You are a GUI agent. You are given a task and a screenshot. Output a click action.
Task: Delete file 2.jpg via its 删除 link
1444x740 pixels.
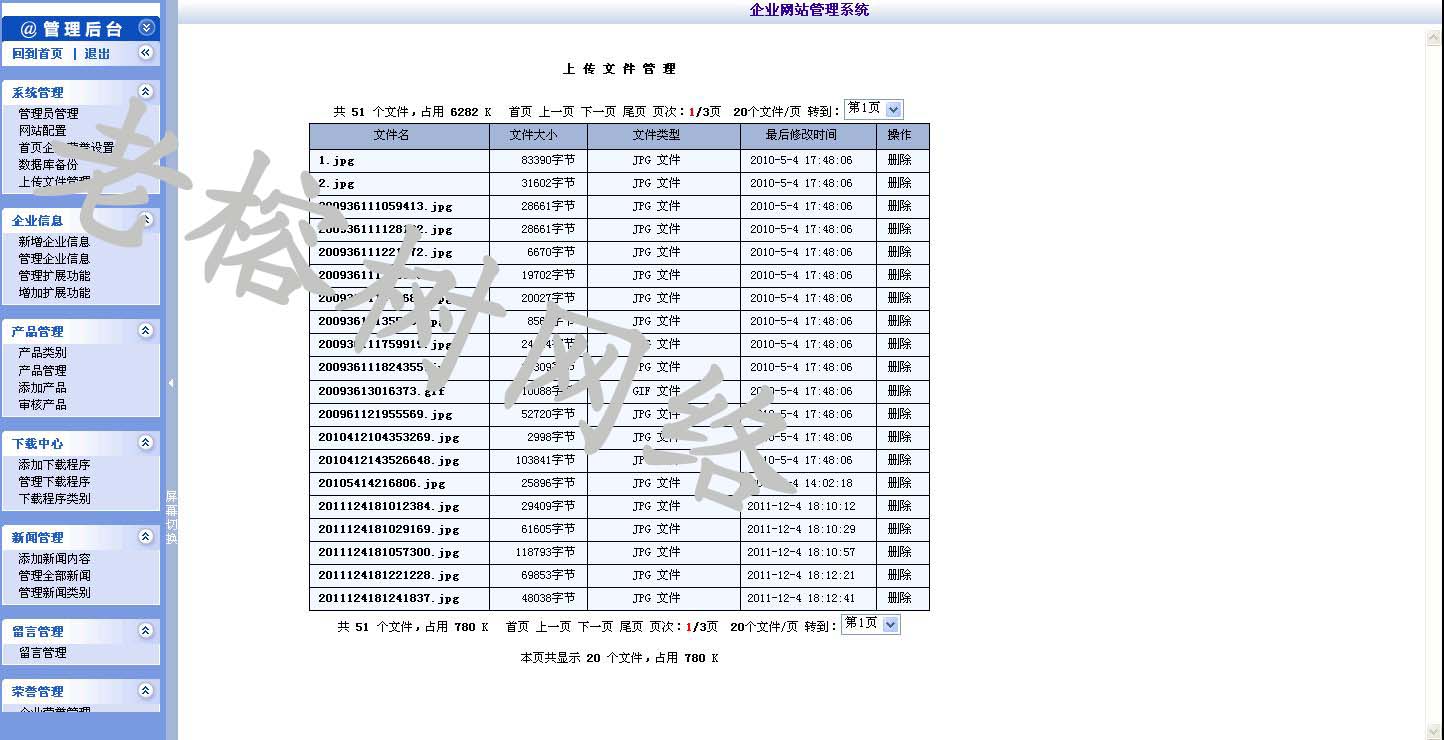tap(899, 183)
